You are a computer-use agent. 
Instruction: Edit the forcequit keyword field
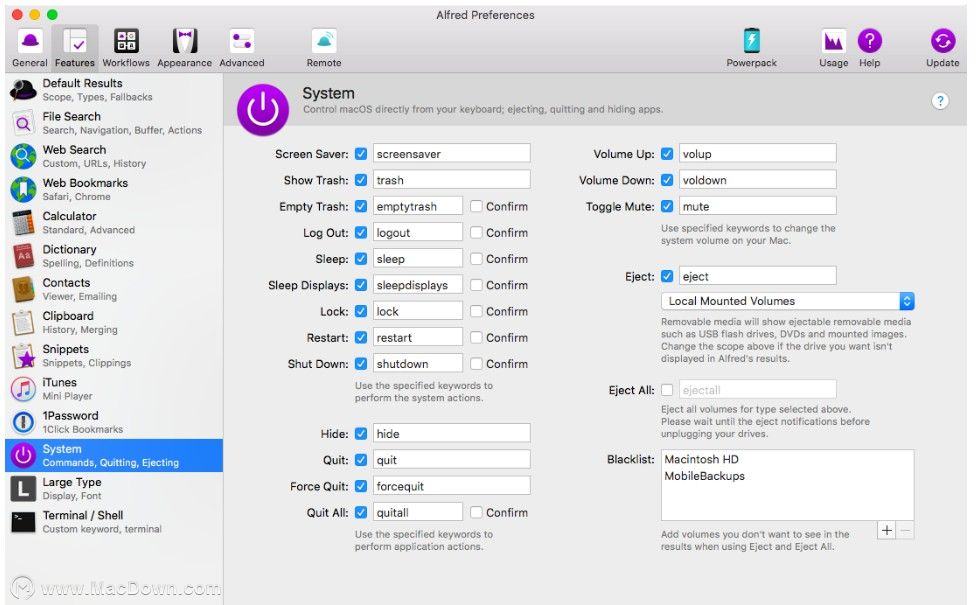(x=452, y=486)
